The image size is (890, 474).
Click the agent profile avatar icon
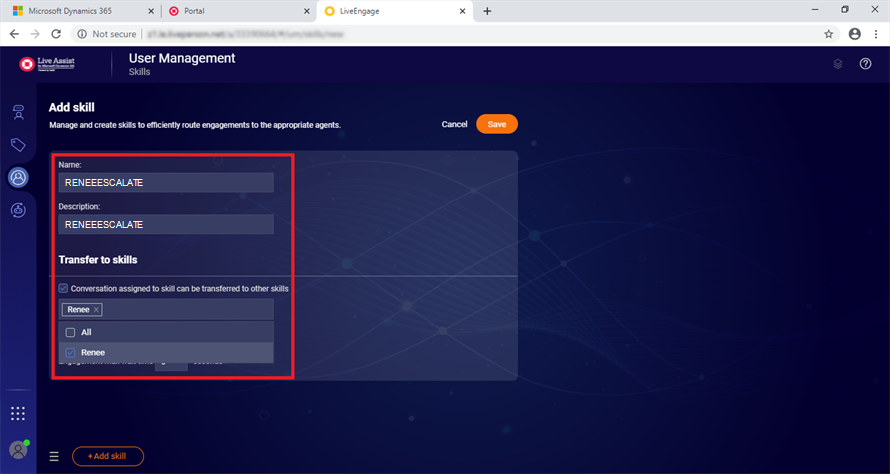coord(17,449)
